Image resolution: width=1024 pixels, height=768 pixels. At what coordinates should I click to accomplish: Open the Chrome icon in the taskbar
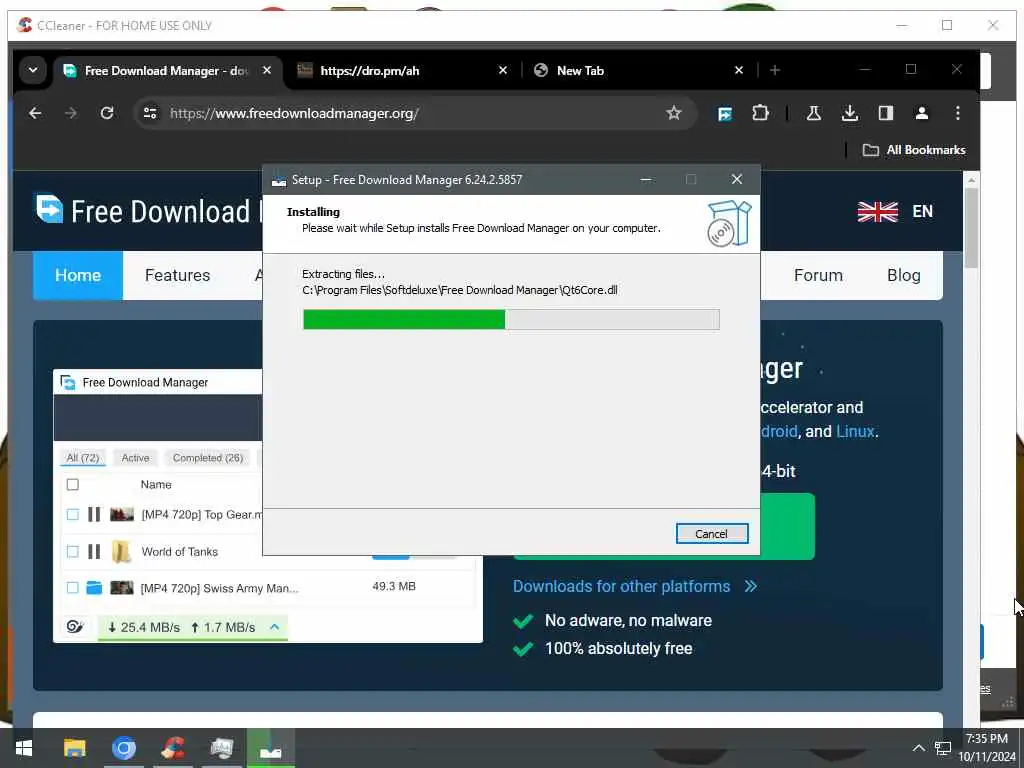pyautogui.click(x=123, y=748)
